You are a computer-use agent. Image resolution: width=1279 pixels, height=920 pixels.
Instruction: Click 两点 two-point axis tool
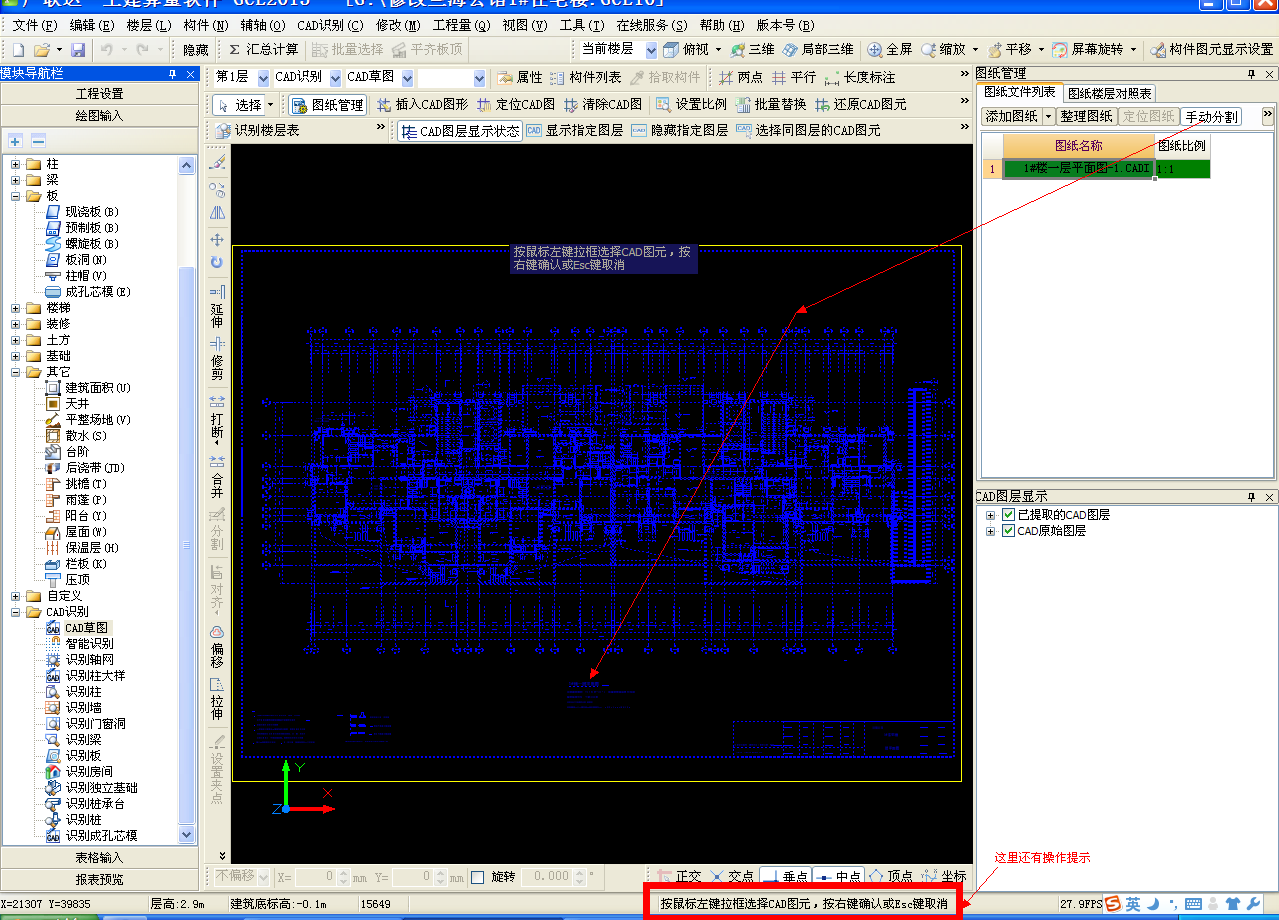(740, 77)
